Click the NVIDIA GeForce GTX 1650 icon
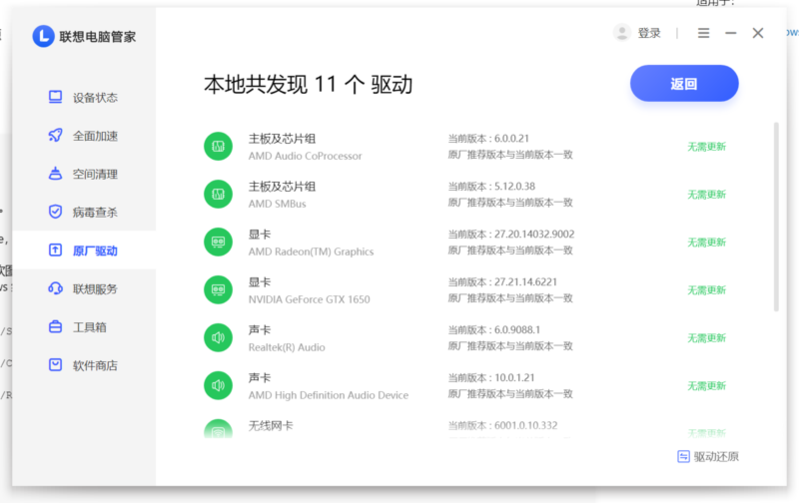The height and width of the screenshot is (503, 799). (x=217, y=290)
